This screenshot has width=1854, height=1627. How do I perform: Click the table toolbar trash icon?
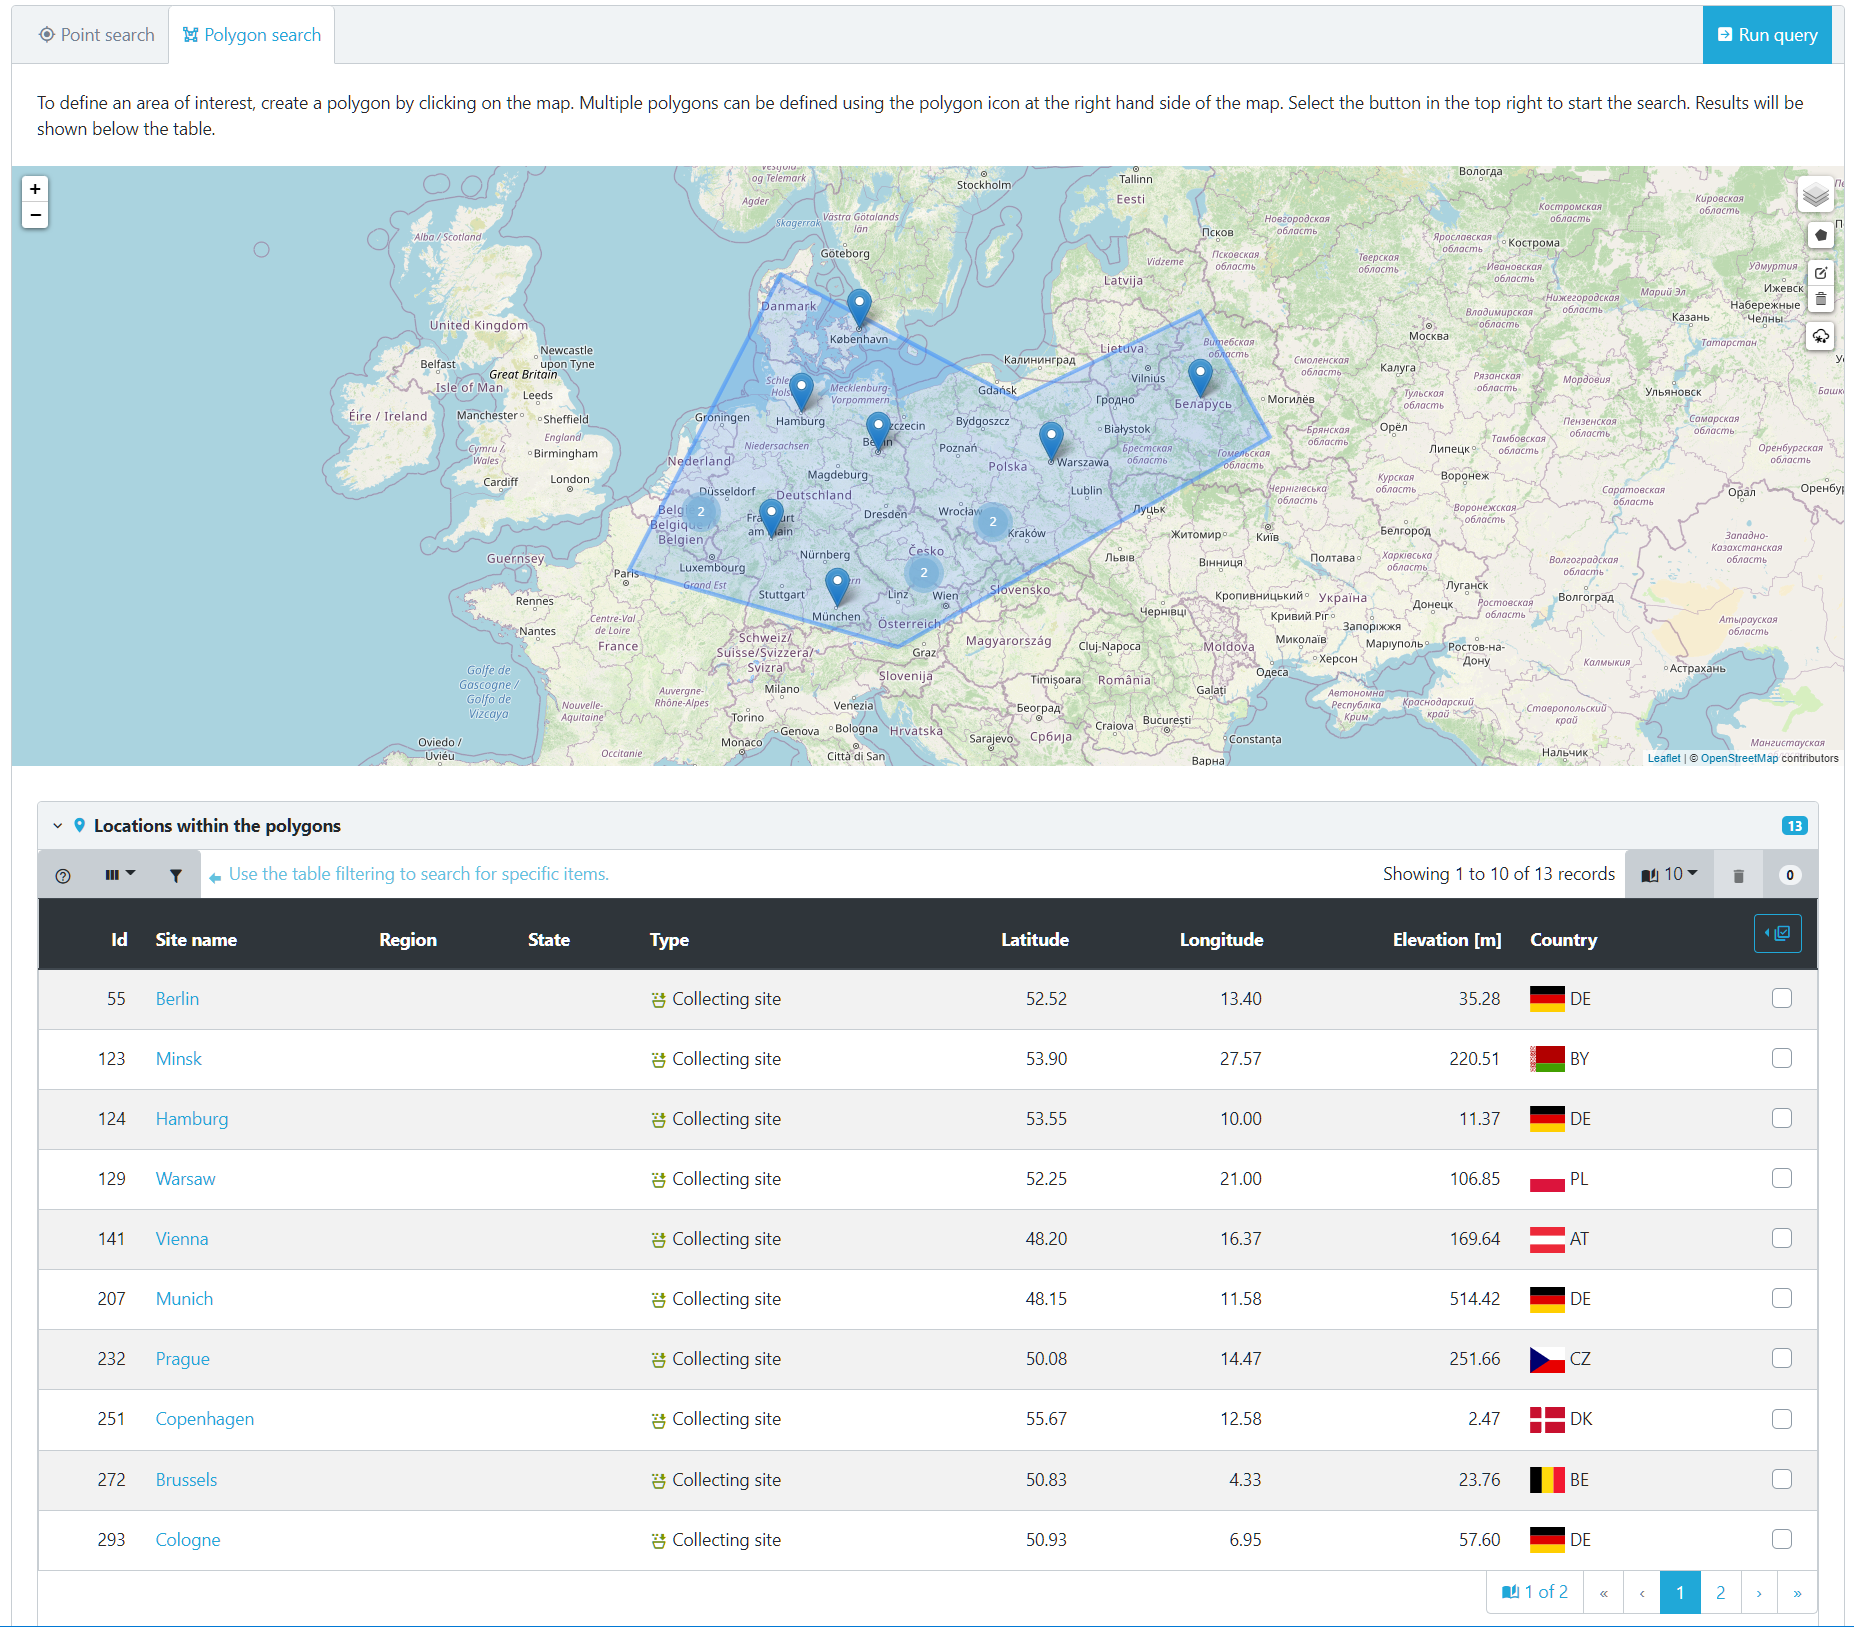(1738, 875)
